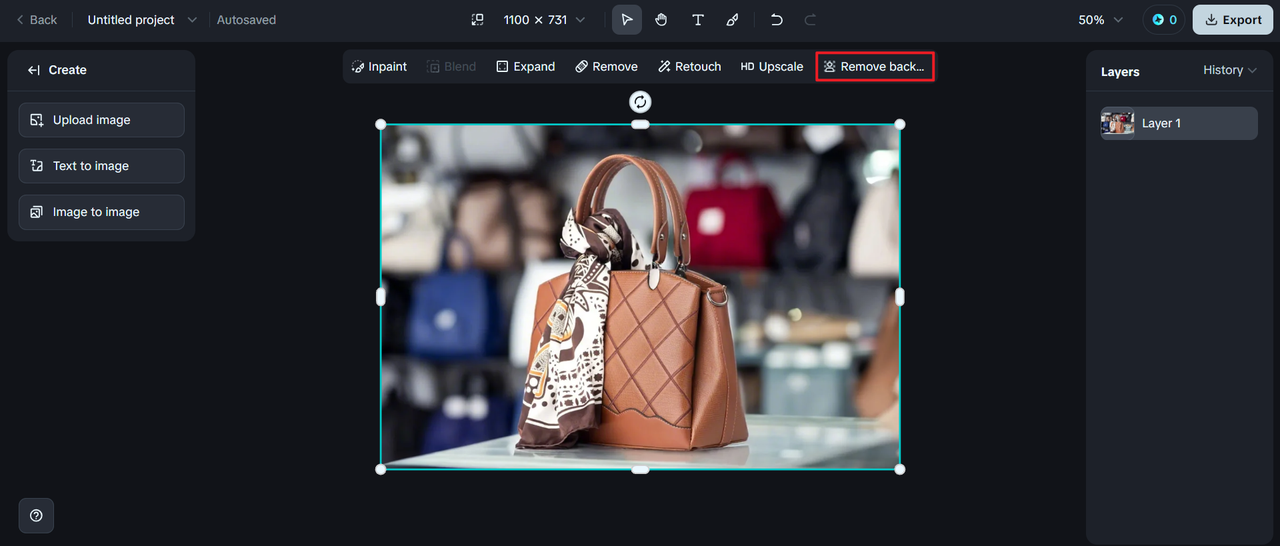Click the Undo arrow

point(776,20)
